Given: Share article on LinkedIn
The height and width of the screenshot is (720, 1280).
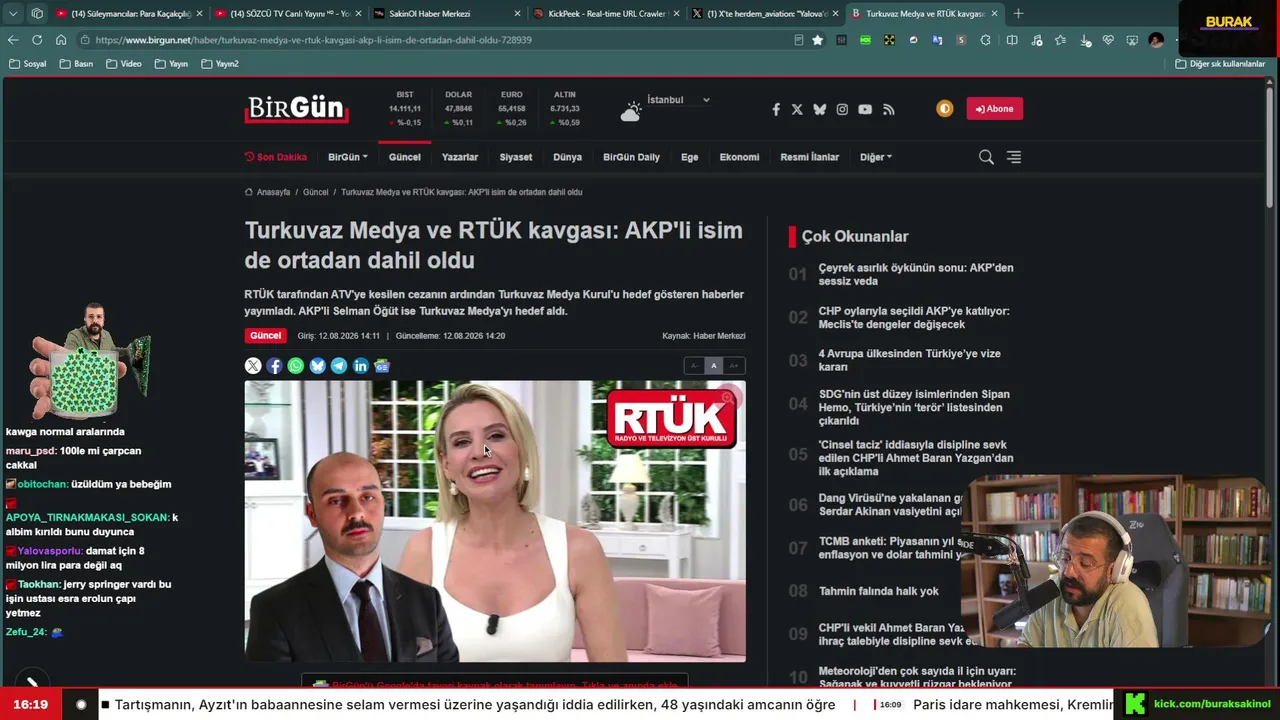Looking at the screenshot, I should point(360,366).
